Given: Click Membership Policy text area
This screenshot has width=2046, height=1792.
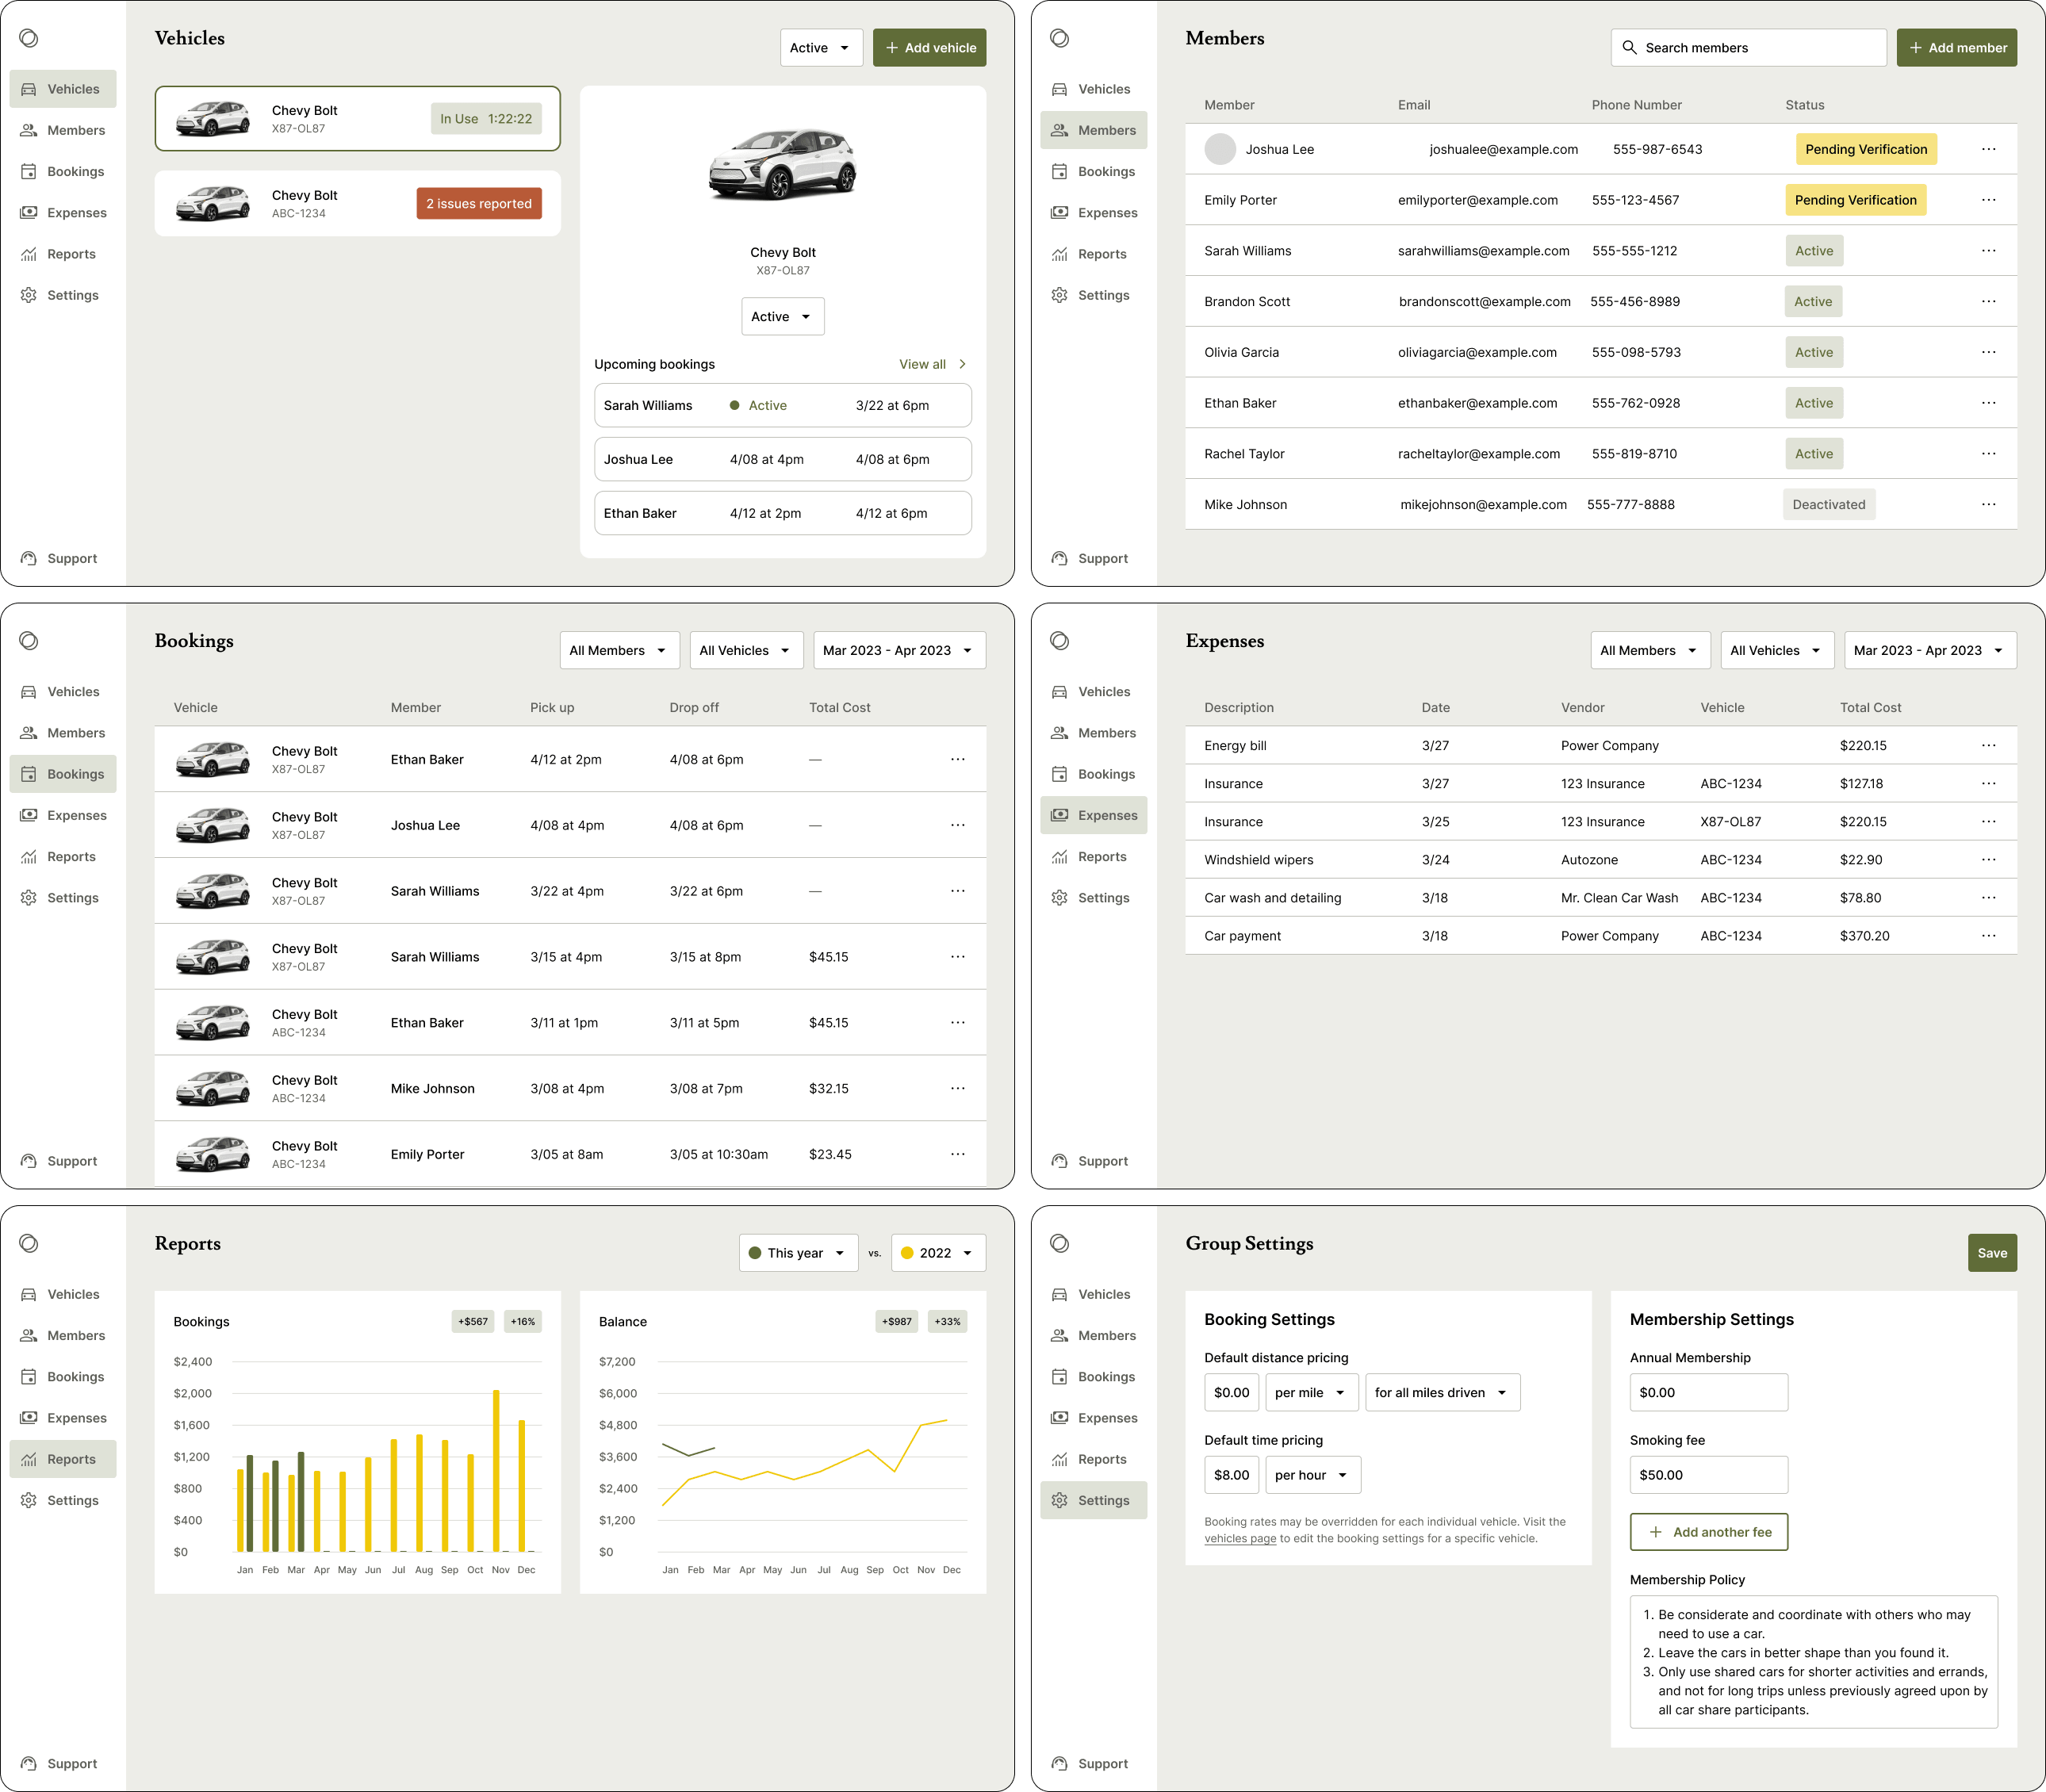Looking at the screenshot, I should [x=1814, y=1662].
